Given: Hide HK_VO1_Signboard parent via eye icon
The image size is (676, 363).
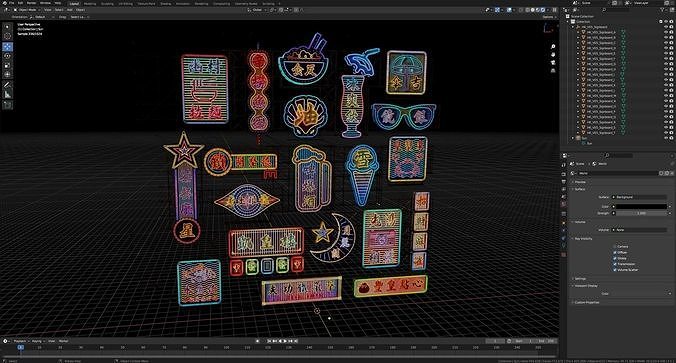Looking at the screenshot, I should click(x=666, y=27).
